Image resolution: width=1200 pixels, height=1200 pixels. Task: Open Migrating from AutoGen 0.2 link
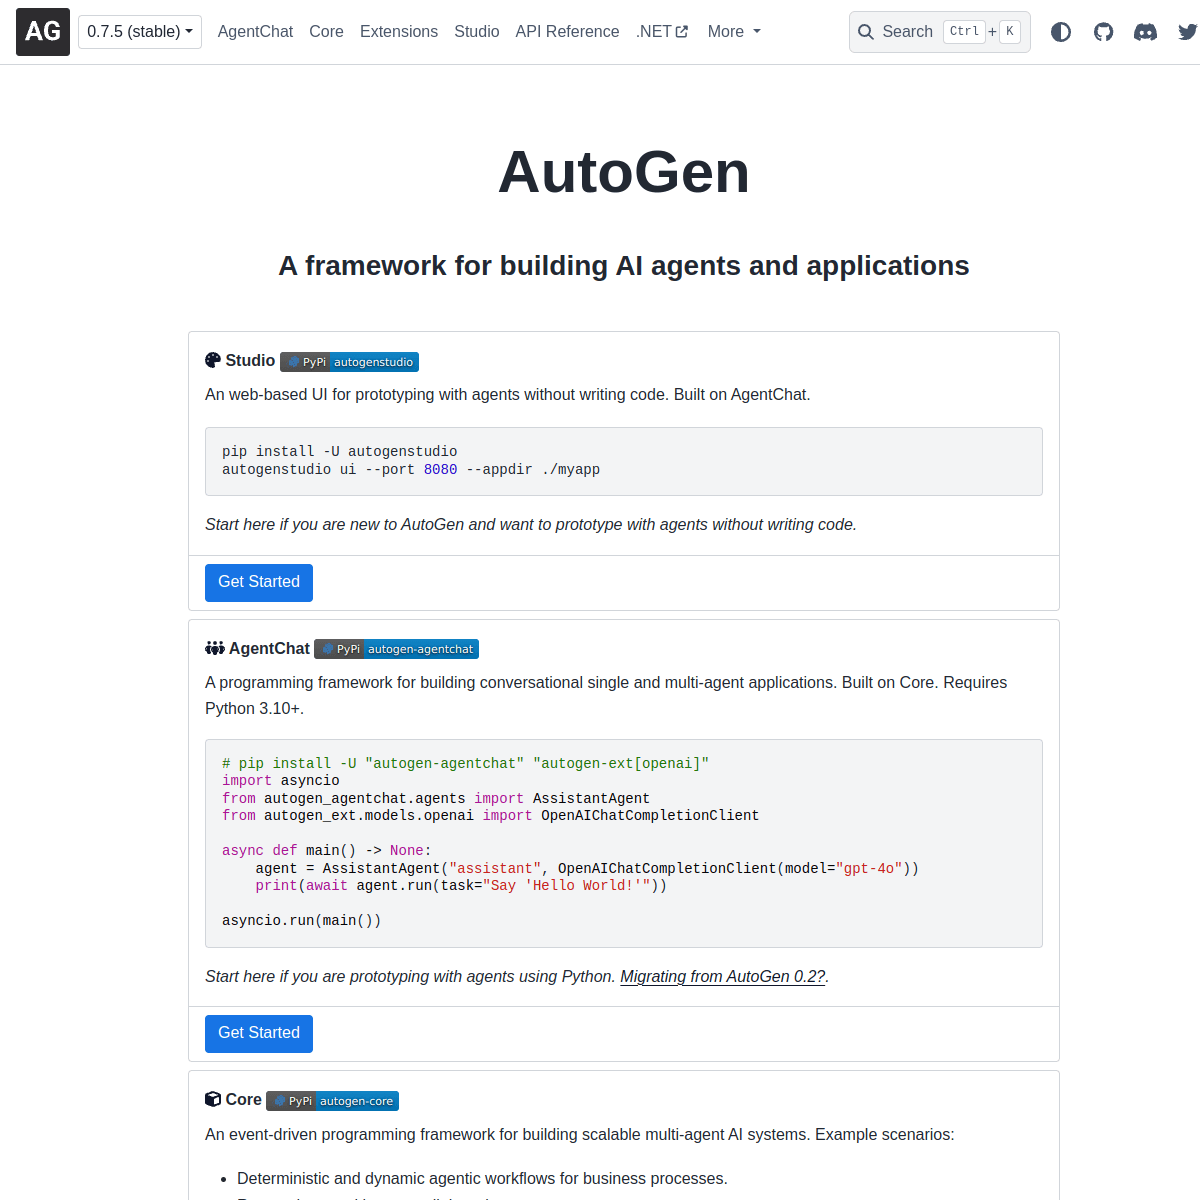723,977
